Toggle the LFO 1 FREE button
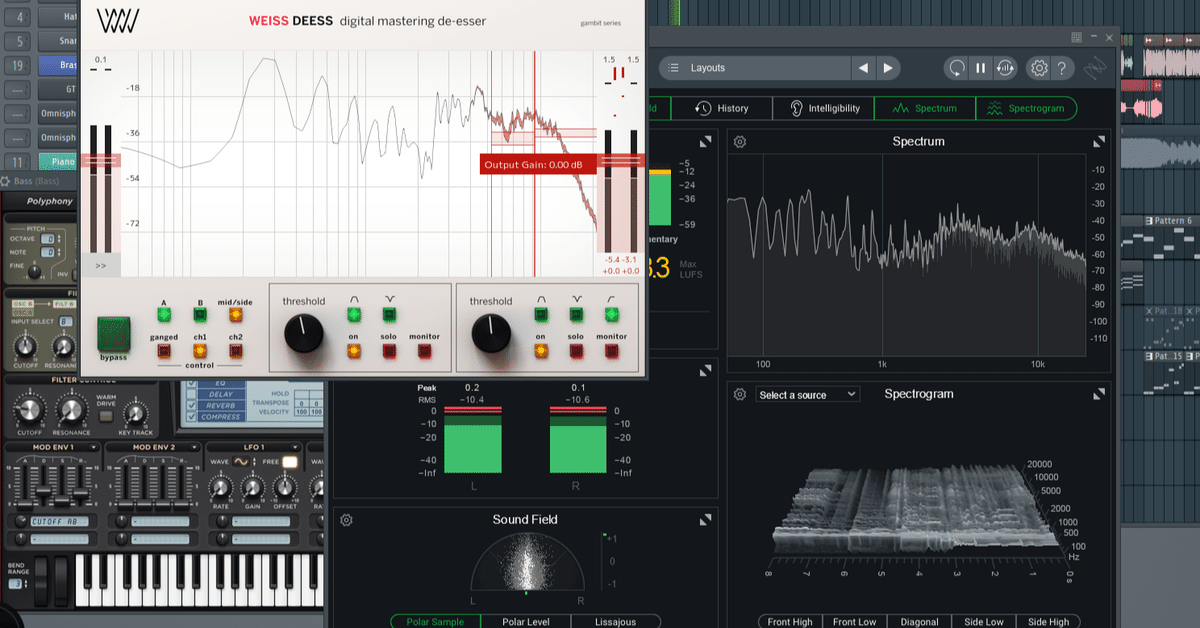This screenshot has height=628, width=1200. coord(291,461)
